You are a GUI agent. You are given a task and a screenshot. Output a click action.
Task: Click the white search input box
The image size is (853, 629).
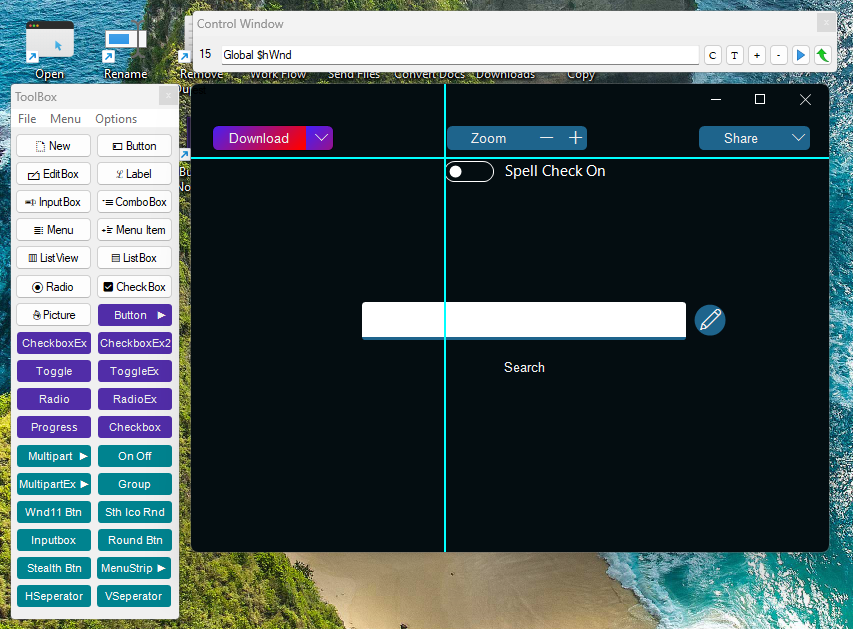point(524,320)
